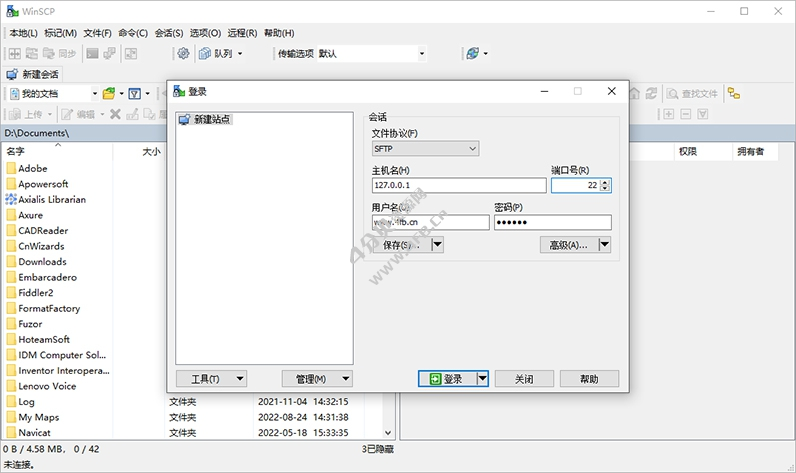Click the 主机名 host name input field
This screenshot has height=473, width=796.
coord(459,185)
